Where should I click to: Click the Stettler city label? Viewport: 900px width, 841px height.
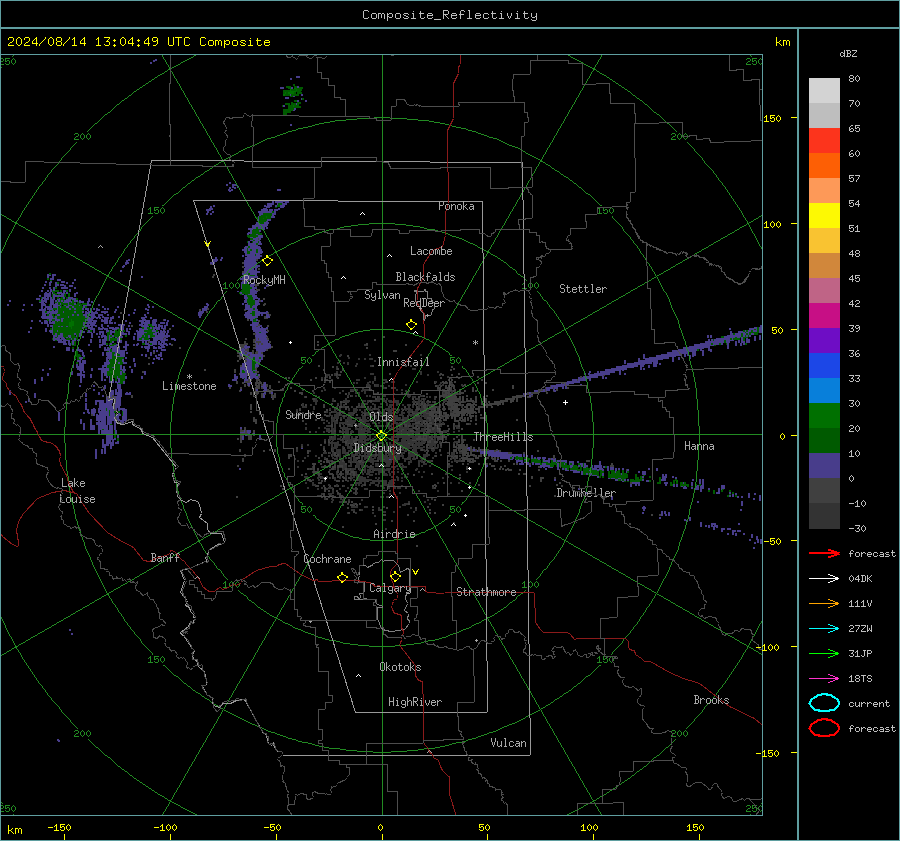(x=583, y=289)
